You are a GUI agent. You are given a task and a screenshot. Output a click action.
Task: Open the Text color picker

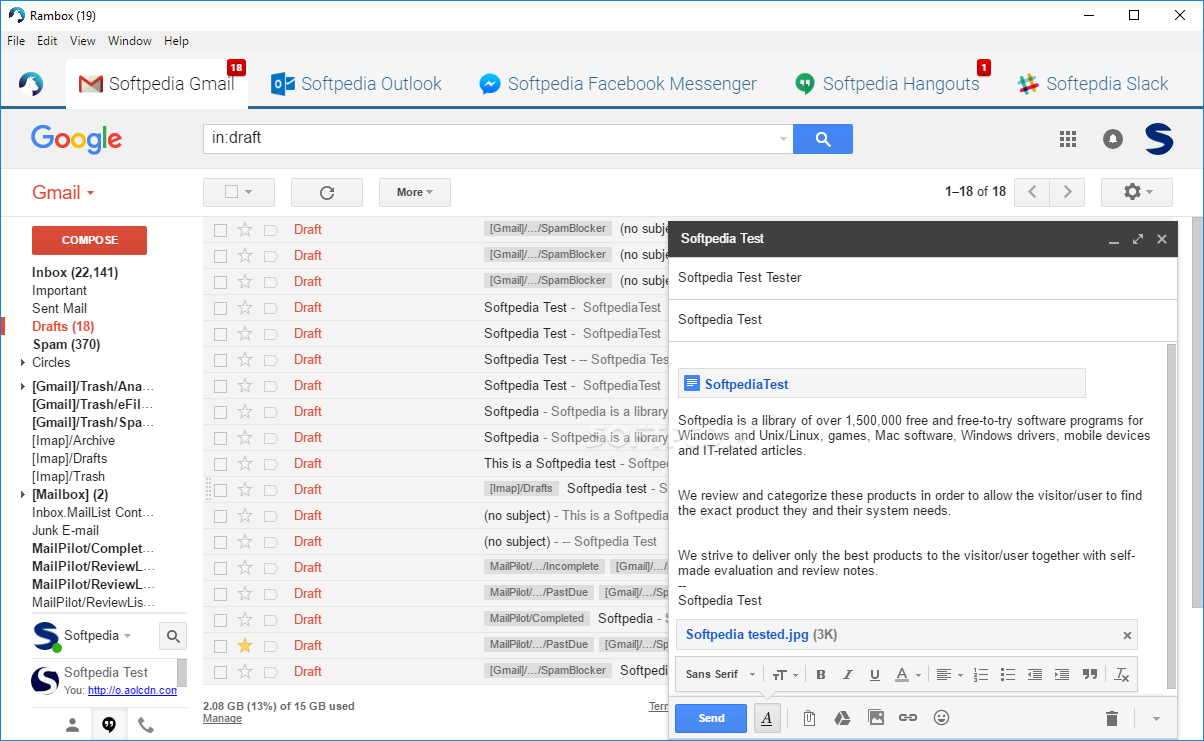coord(907,675)
